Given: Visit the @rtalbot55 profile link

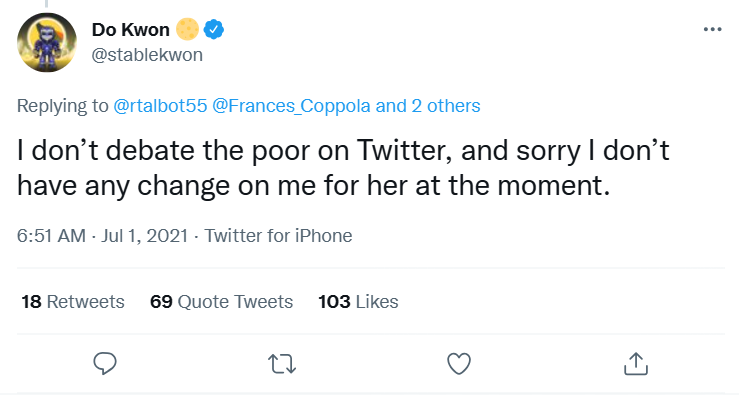Looking at the screenshot, I should coord(156,105).
